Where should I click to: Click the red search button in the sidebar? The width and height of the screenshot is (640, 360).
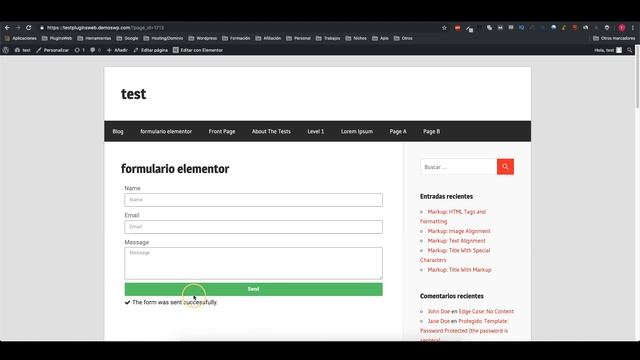505,167
